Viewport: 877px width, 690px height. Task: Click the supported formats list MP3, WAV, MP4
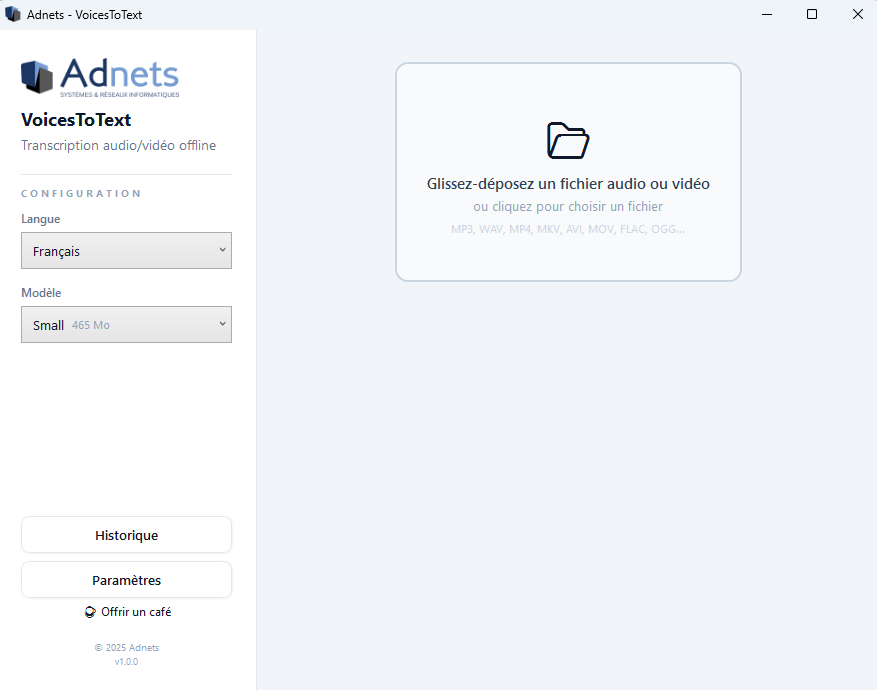[x=568, y=229]
